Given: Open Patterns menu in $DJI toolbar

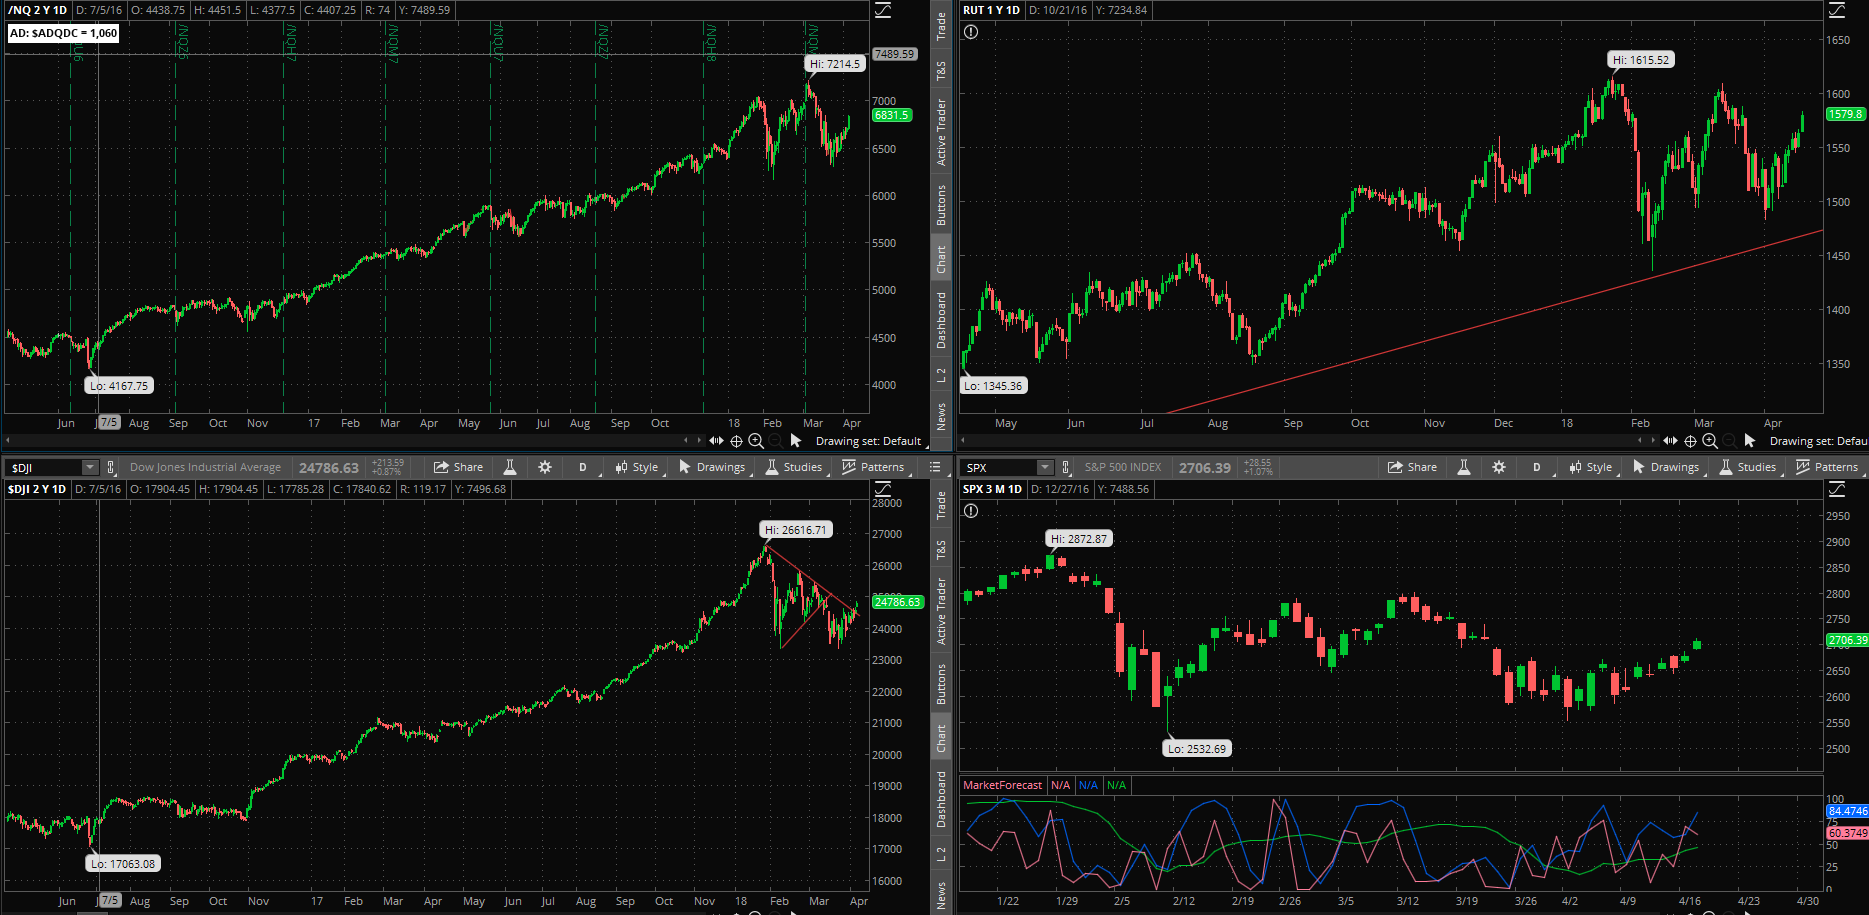Looking at the screenshot, I should click(x=873, y=467).
